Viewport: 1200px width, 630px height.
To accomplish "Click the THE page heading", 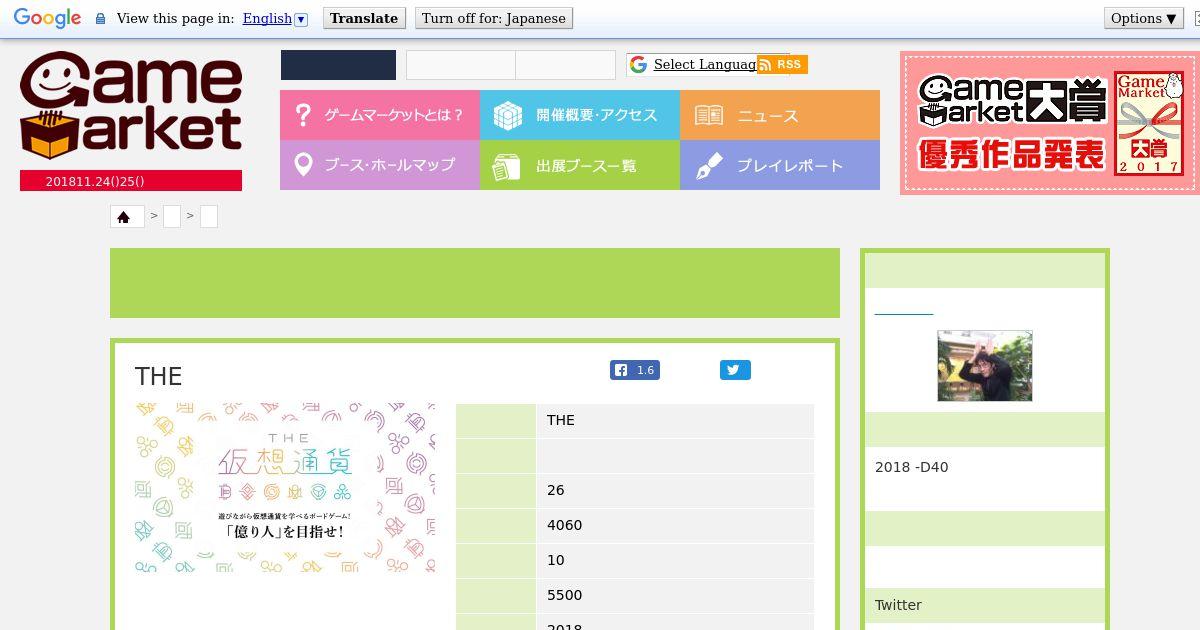I will 158,376.
